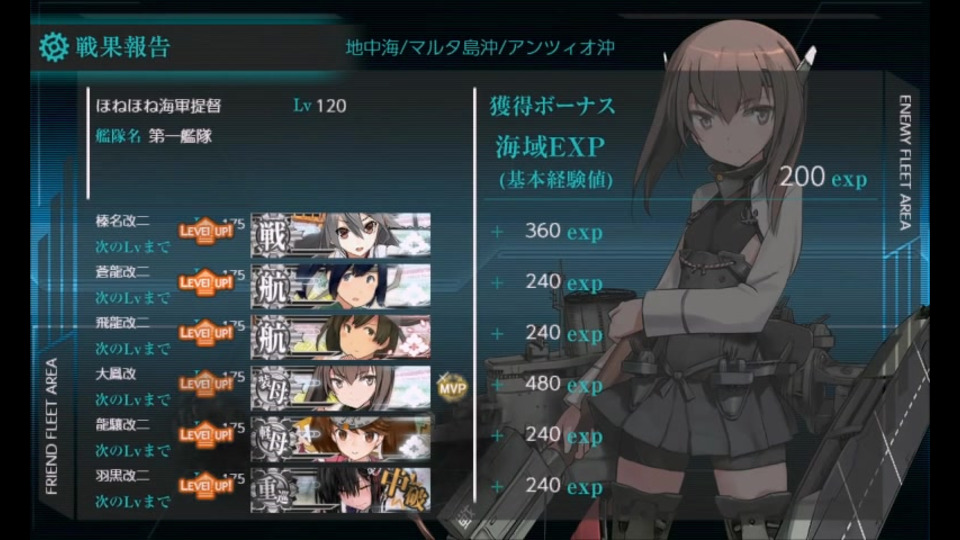960x540 pixels.
Task: Select the 大鳳 ship portrait banner
Action: pyautogui.click(x=341, y=388)
